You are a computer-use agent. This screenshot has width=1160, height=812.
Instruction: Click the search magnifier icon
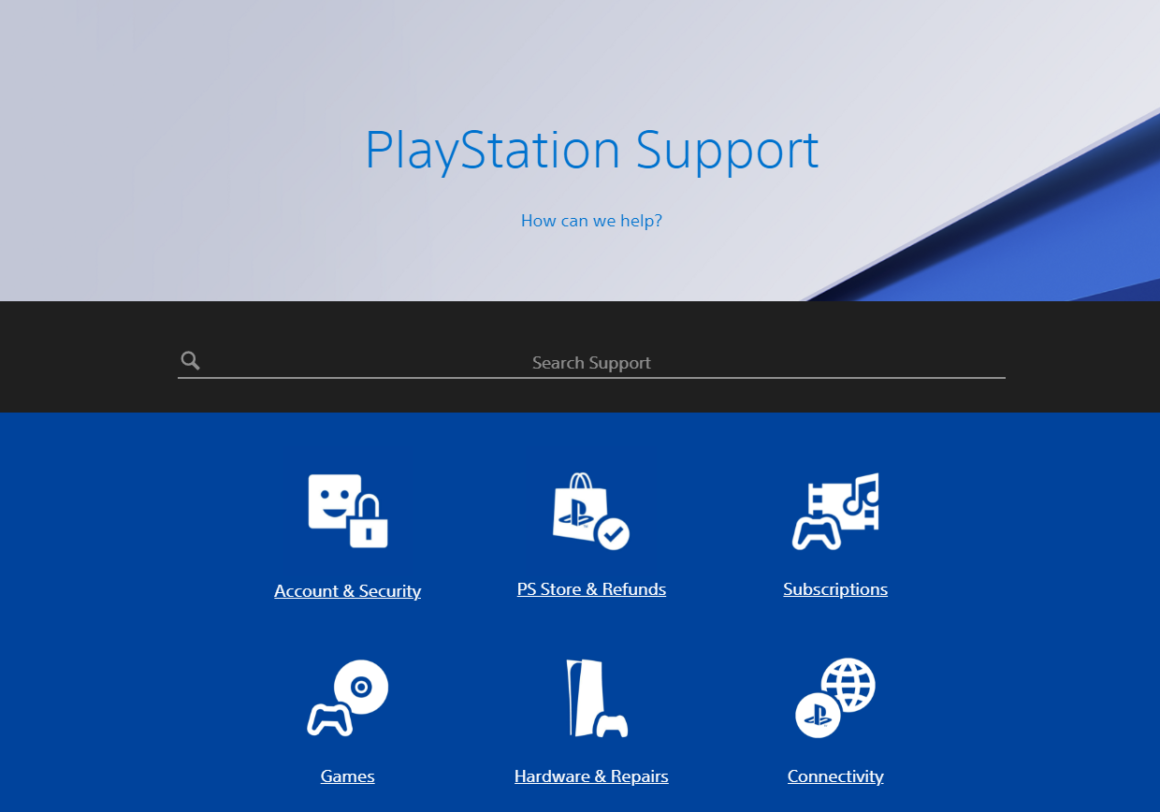[190, 360]
